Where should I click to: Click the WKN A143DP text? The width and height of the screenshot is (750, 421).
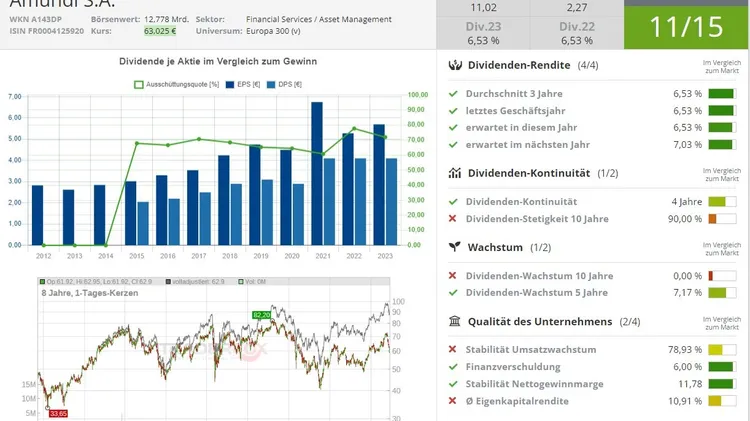click(x=35, y=20)
